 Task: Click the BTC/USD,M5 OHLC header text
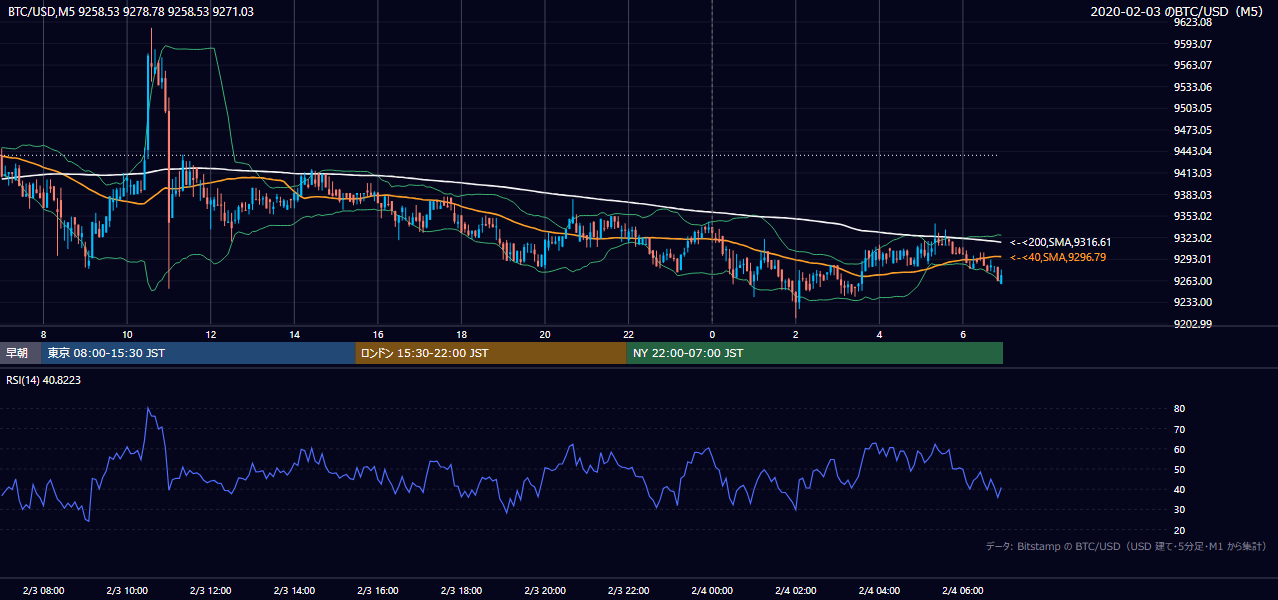[130, 12]
